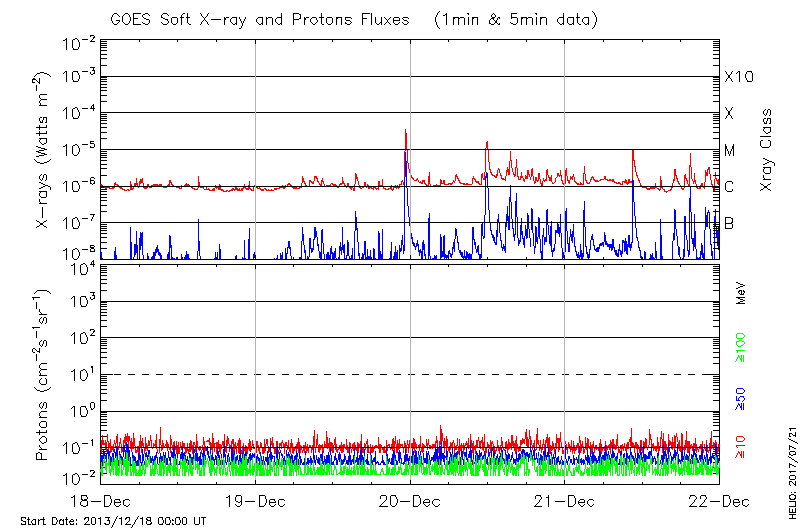Click the Protons y-axis label

(44, 375)
